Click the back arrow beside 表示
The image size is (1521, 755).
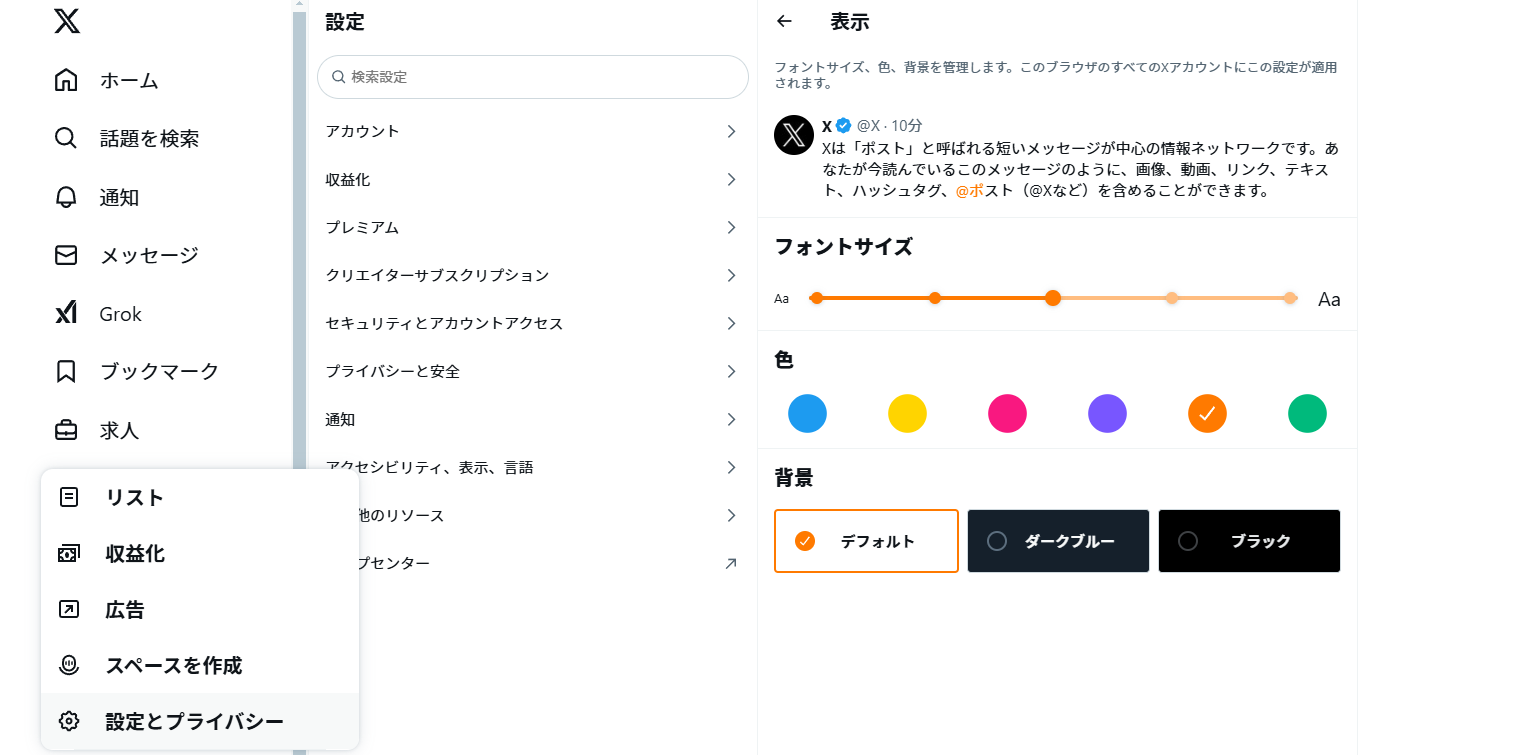[784, 21]
